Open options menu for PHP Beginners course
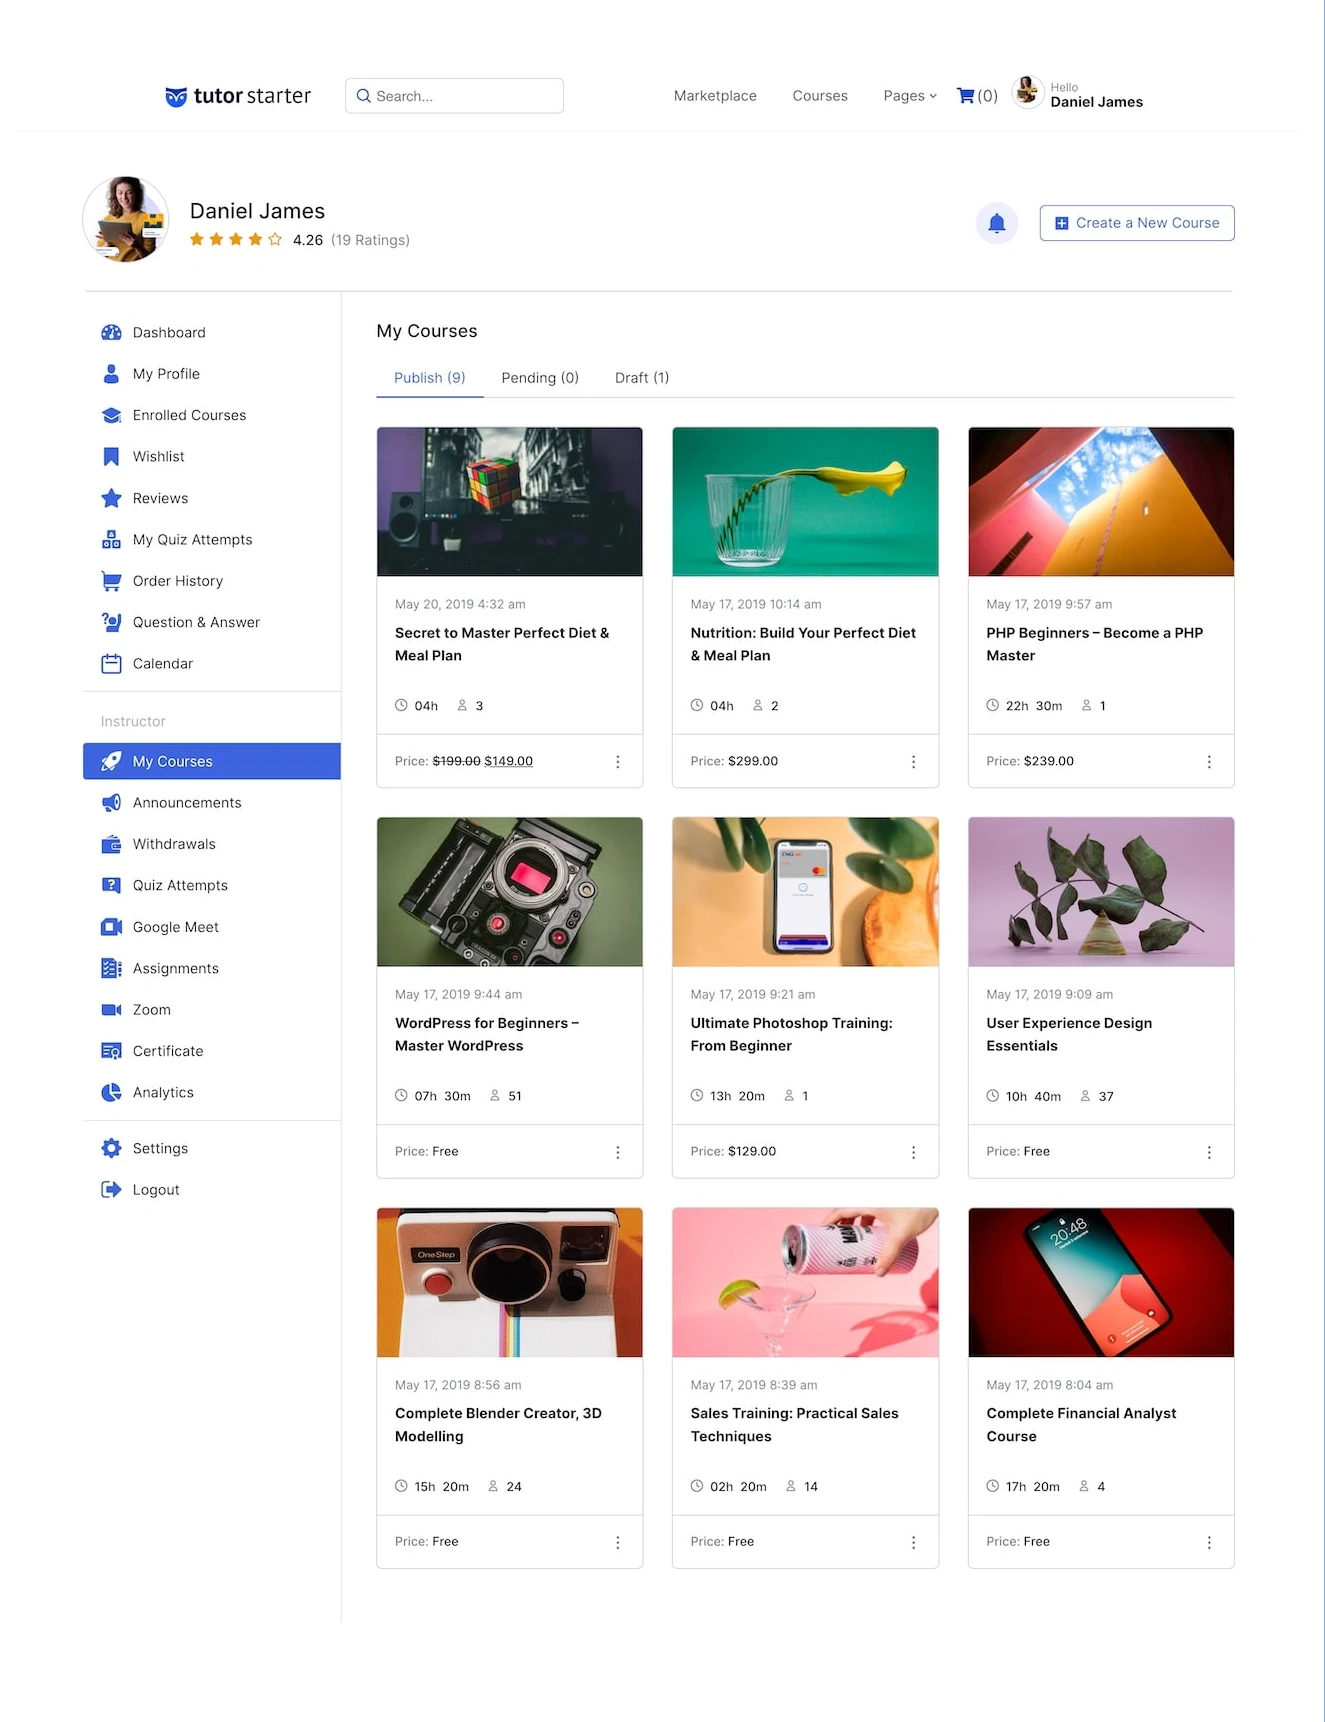Screen dimensions: 1325x1722 coord(1209,762)
